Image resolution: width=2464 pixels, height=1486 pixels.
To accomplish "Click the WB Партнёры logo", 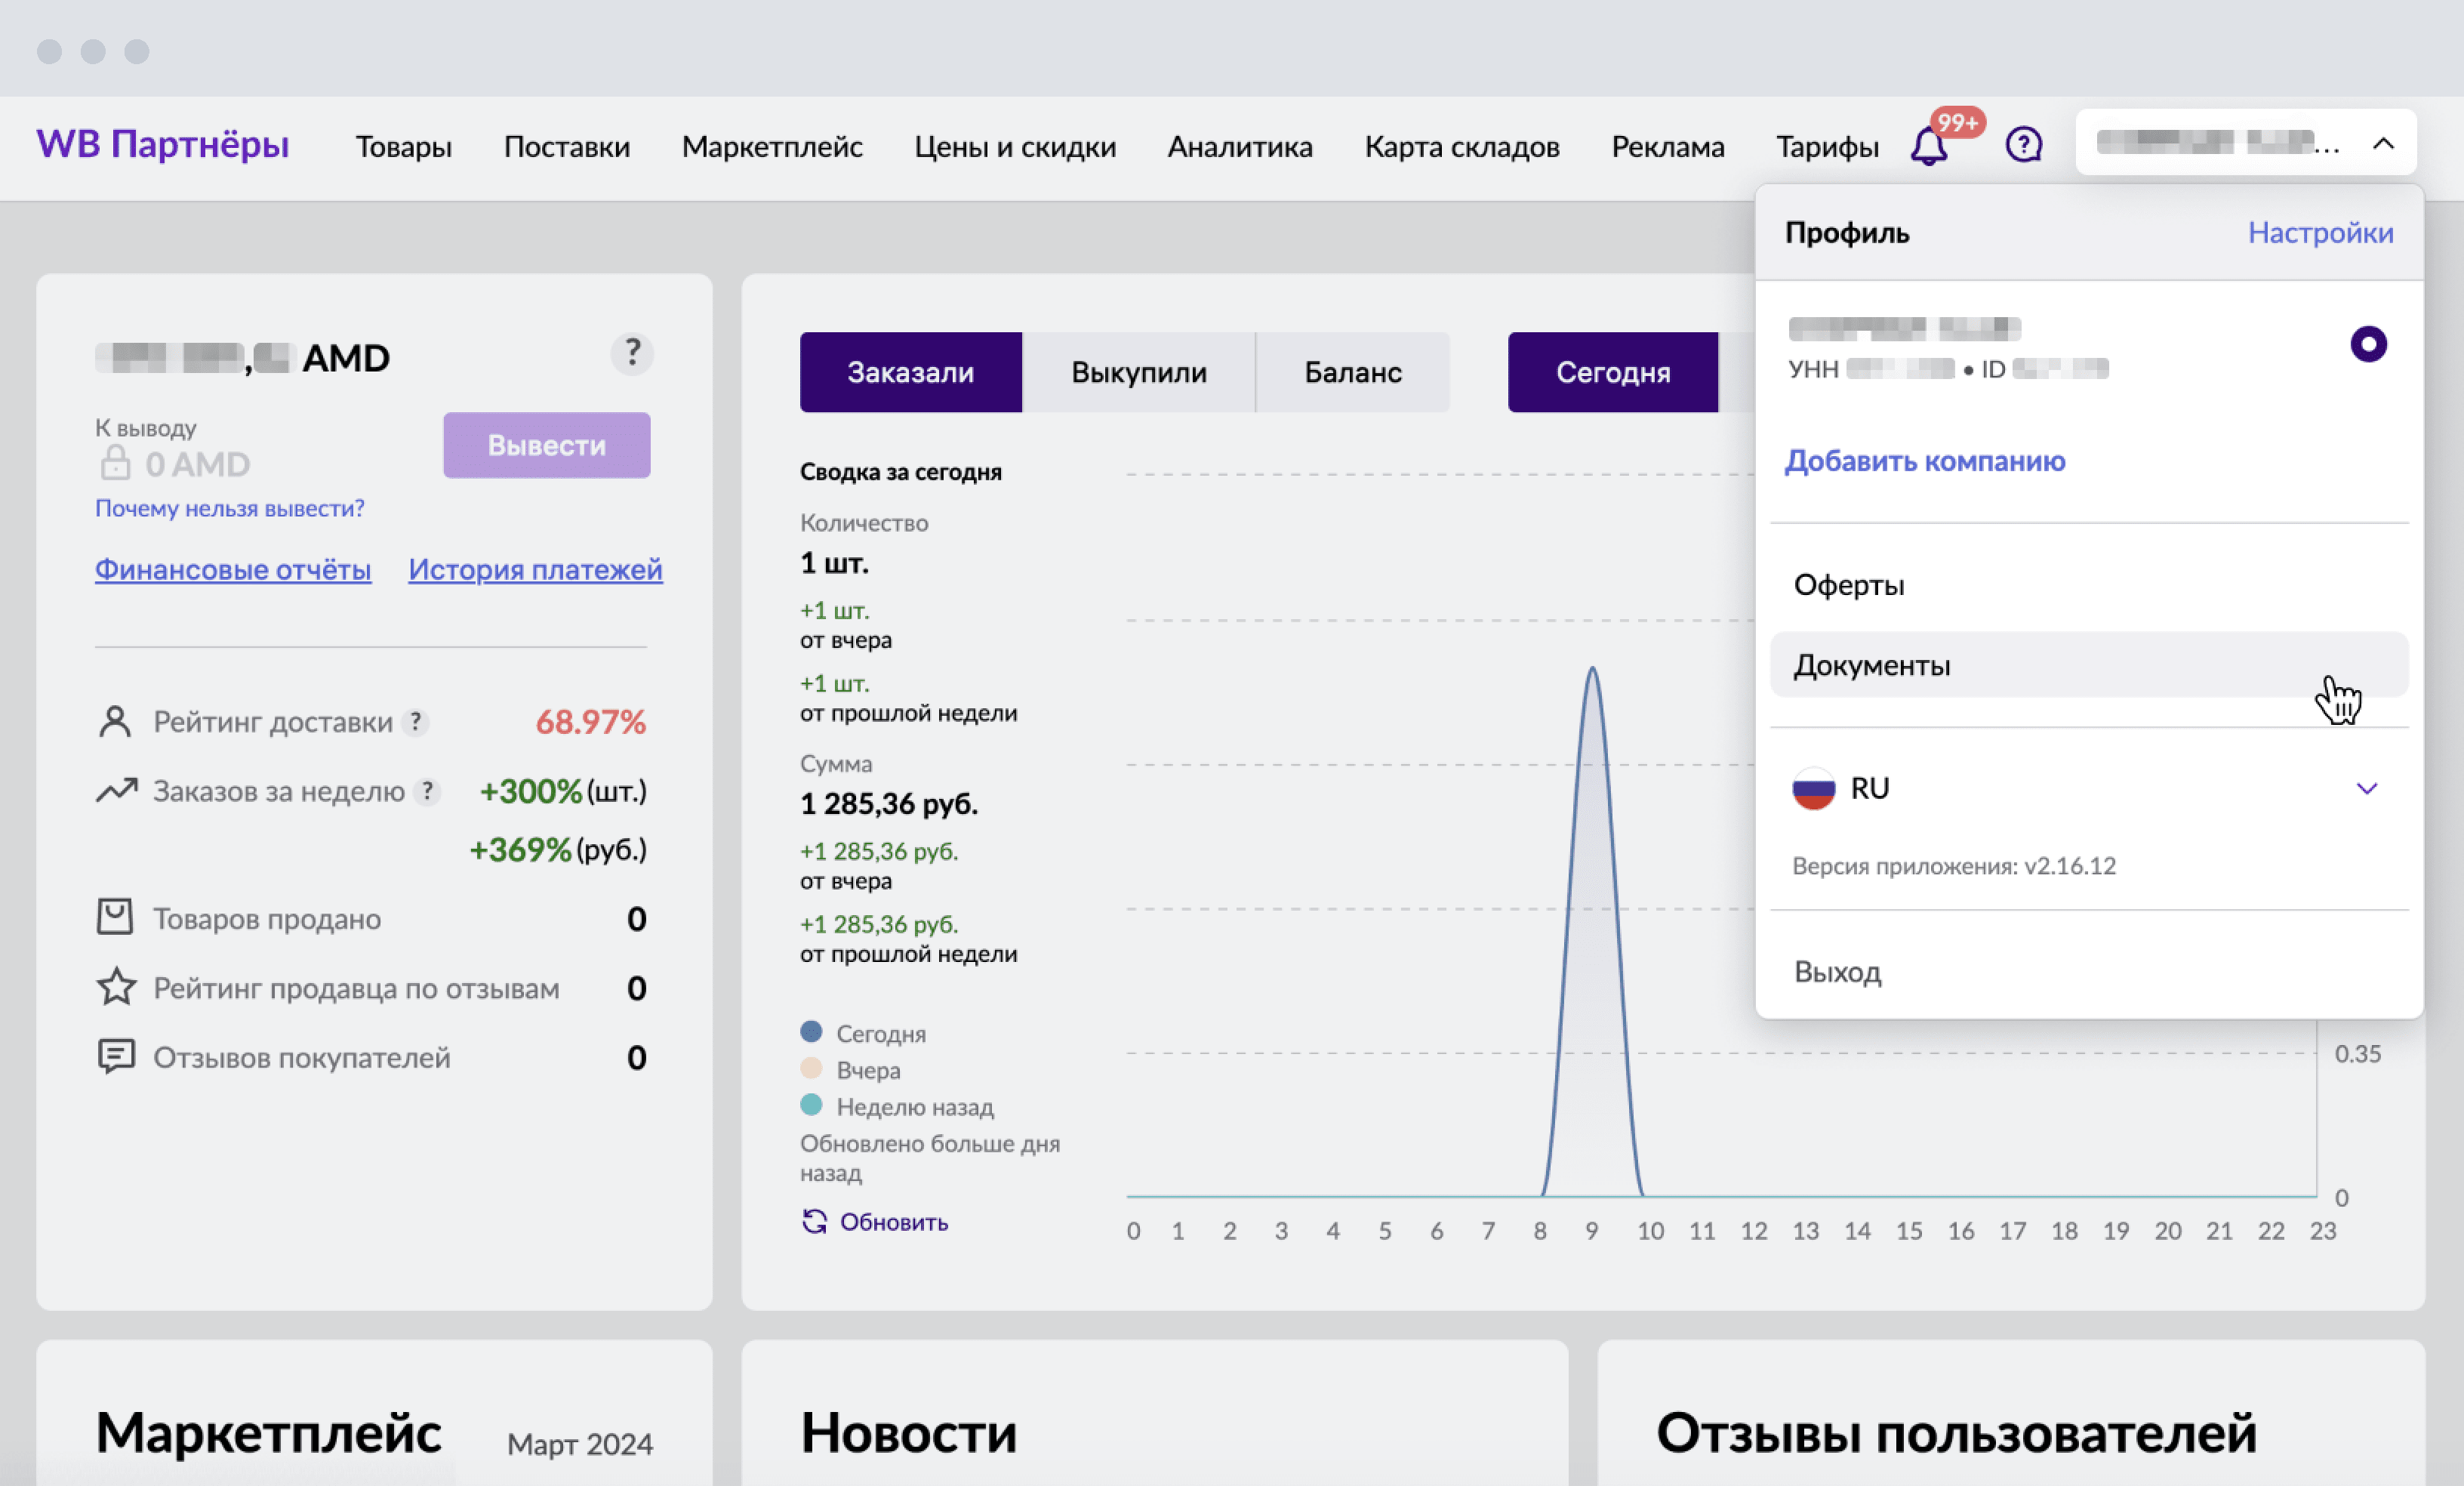I will point(163,144).
